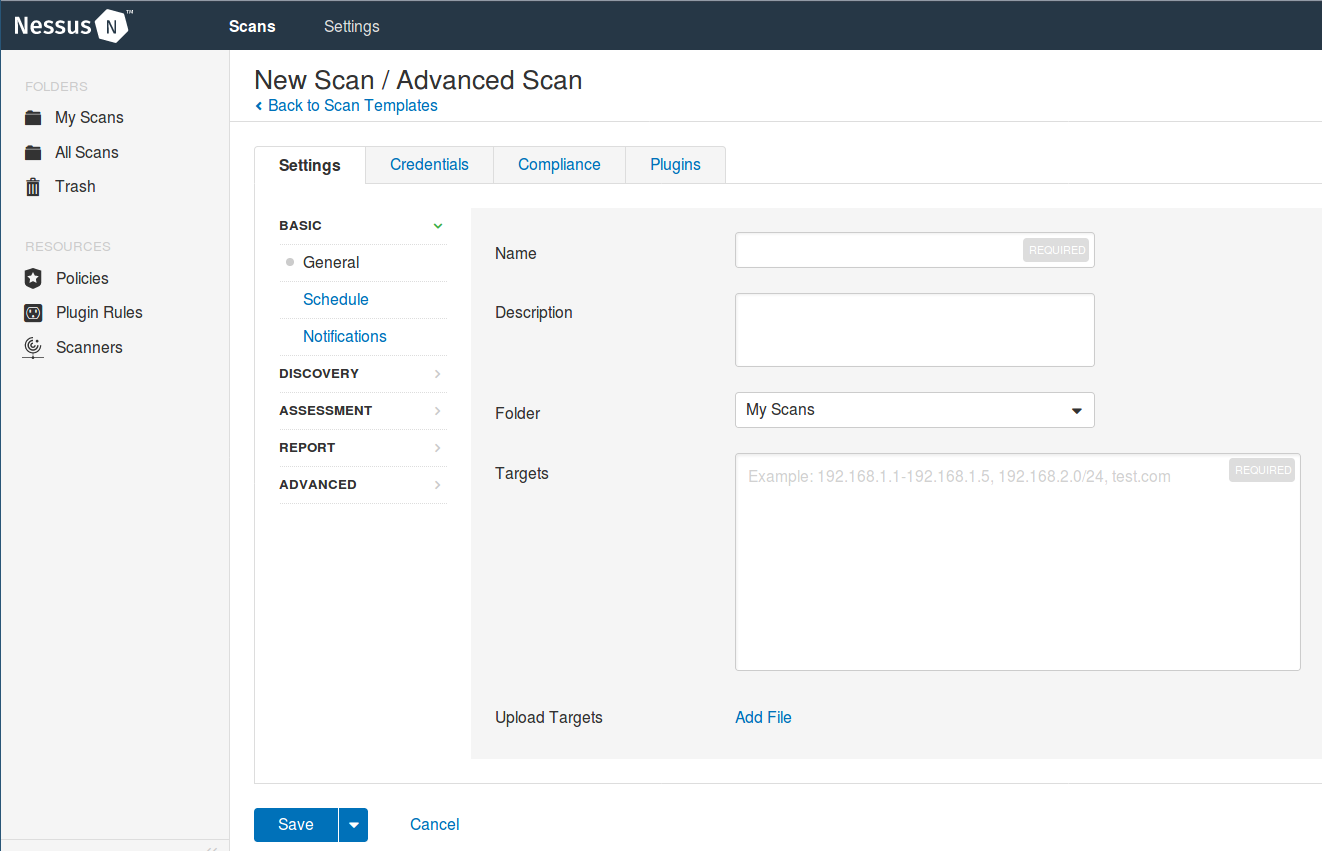Open the Schedule settings
Viewport: 1322px width, 851px height.
(x=336, y=300)
